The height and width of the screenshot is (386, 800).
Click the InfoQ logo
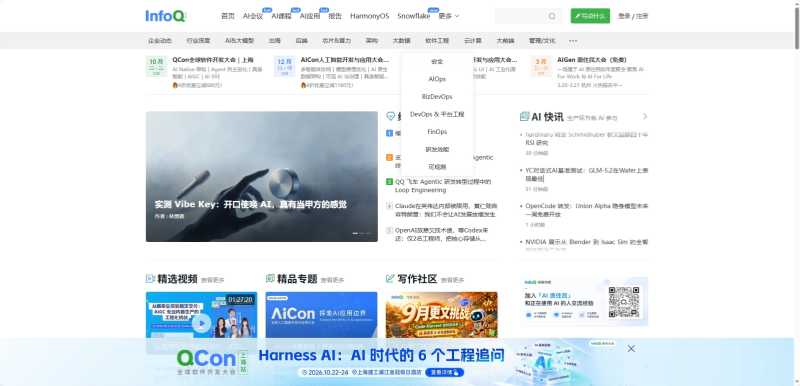pyautogui.click(x=165, y=16)
